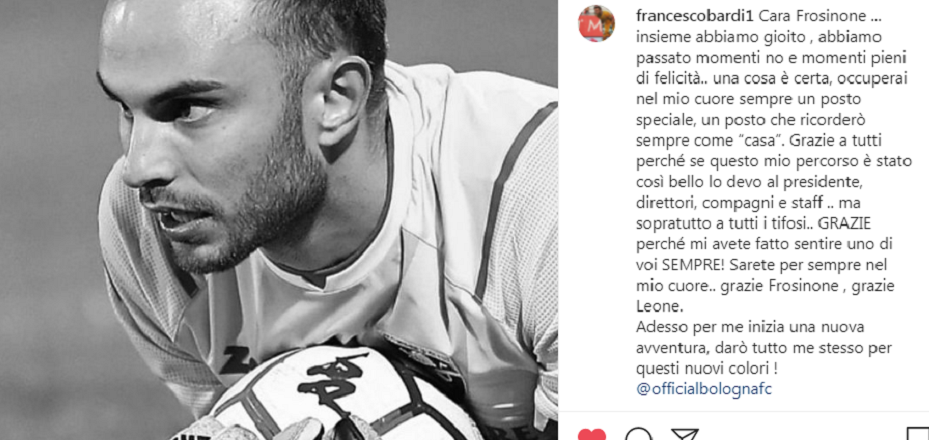Screen dimensions: 929x440
Task: Click the black and white goalkeeper photo
Action: [278, 220]
